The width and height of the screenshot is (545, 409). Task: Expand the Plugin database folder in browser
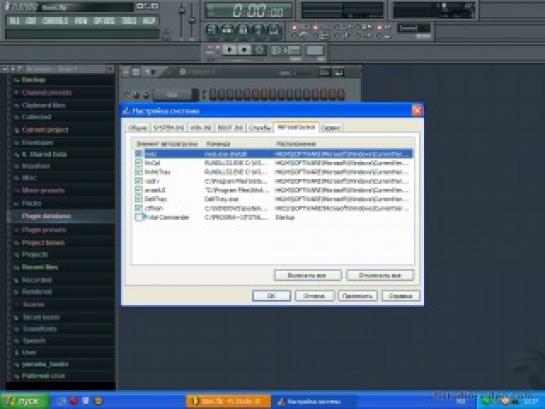click(x=46, y=216)
